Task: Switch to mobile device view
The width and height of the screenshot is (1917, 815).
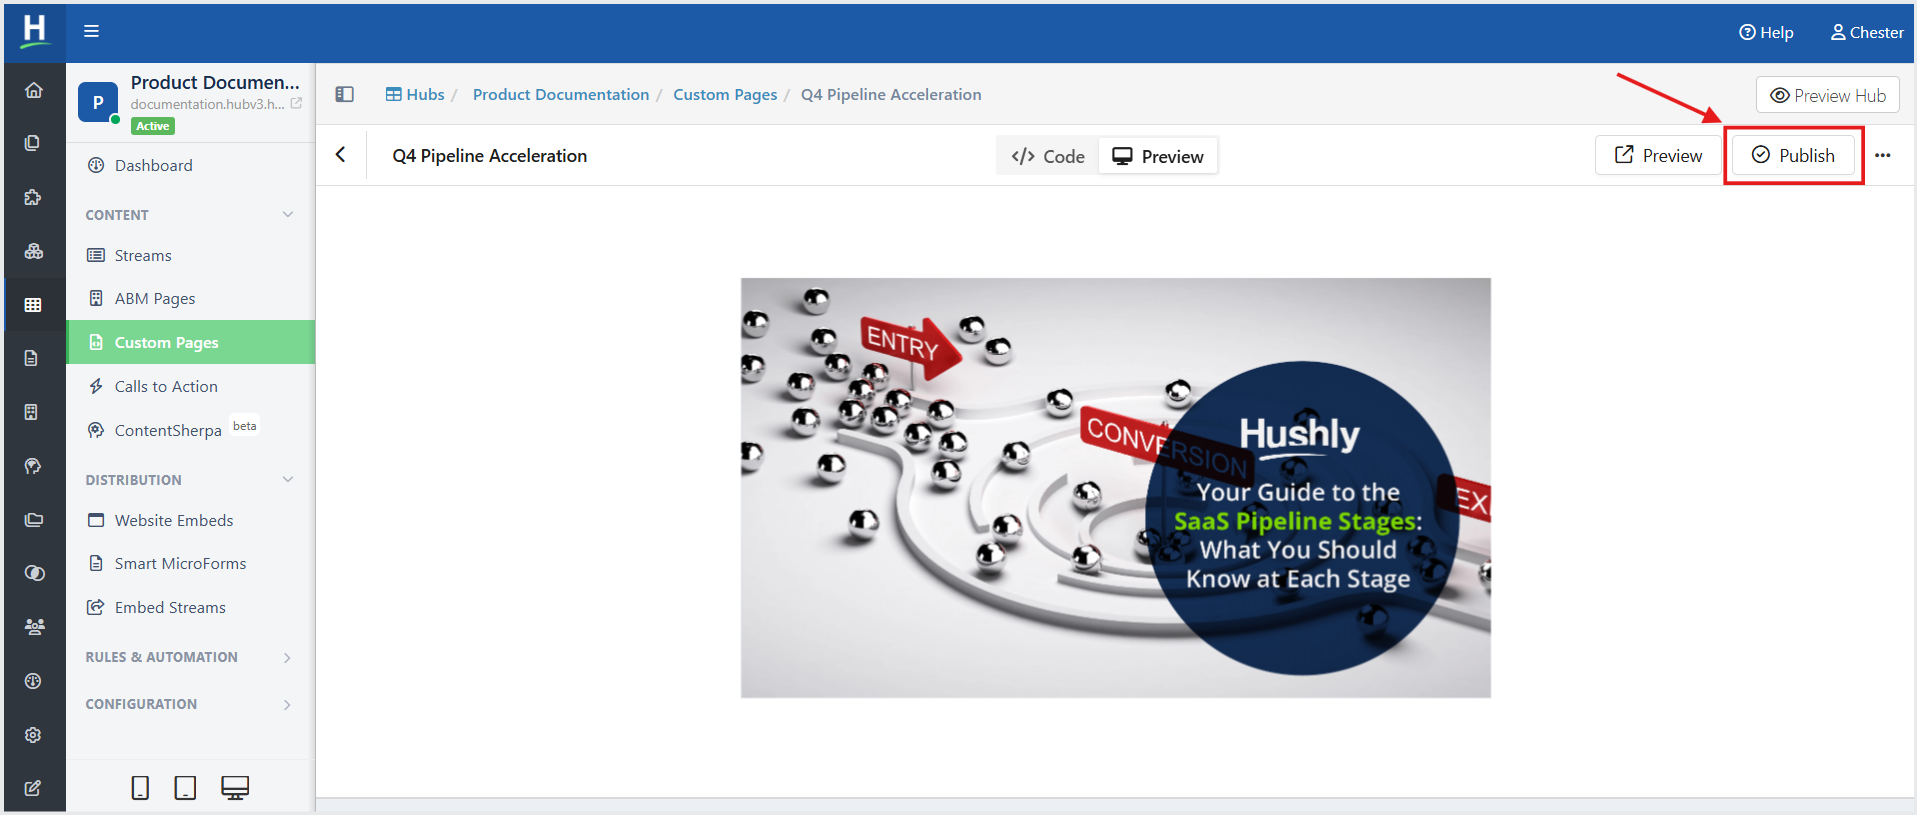Action: (140, 788)
